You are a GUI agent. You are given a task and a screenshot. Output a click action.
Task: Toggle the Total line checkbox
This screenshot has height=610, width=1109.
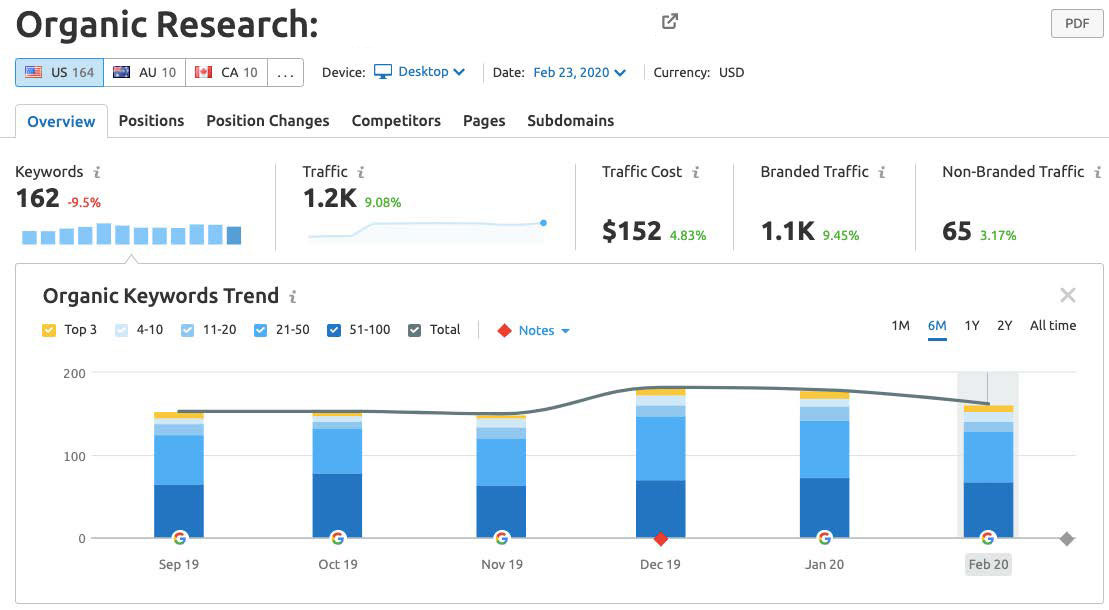[415, 330]
